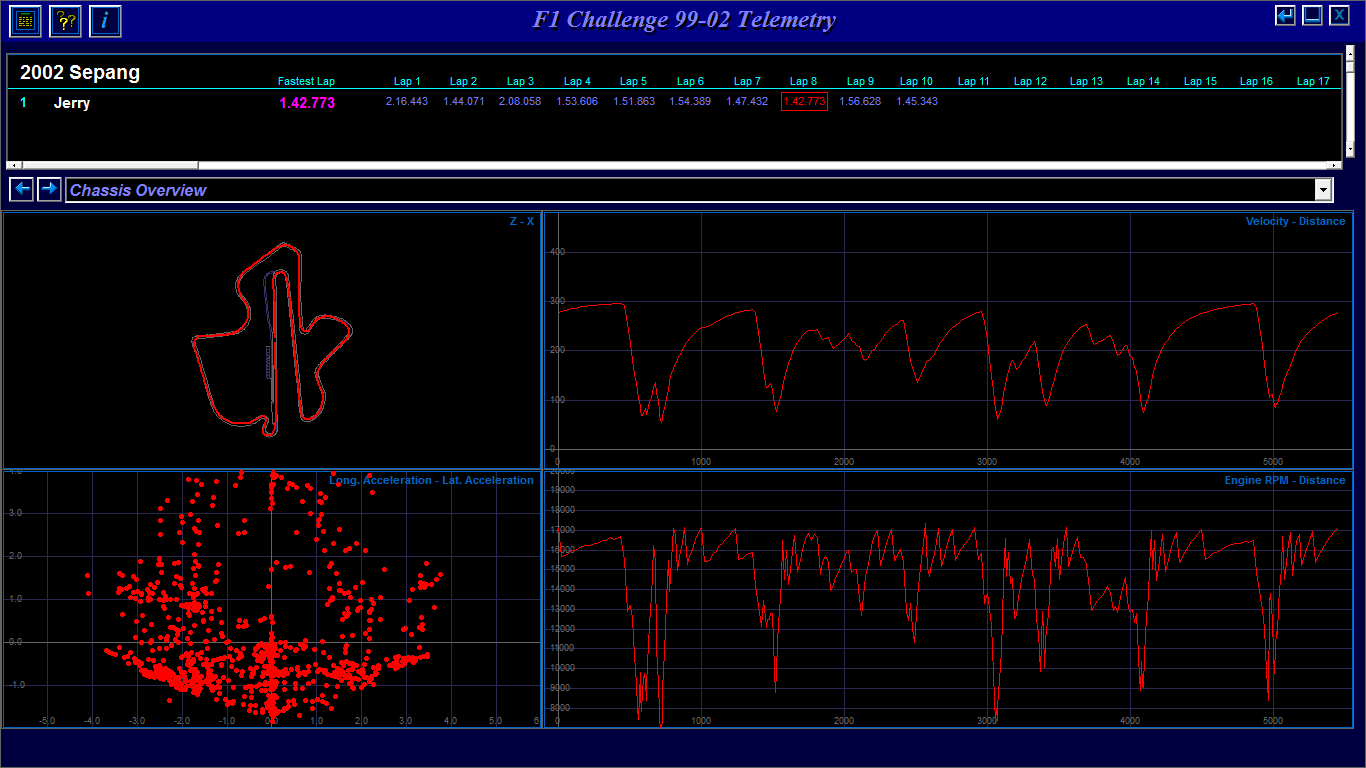This screenshot has width=1366, height=768.
Task: Click the lap list vertical scrollbar up arrow
Action: tap(1350, 51)
